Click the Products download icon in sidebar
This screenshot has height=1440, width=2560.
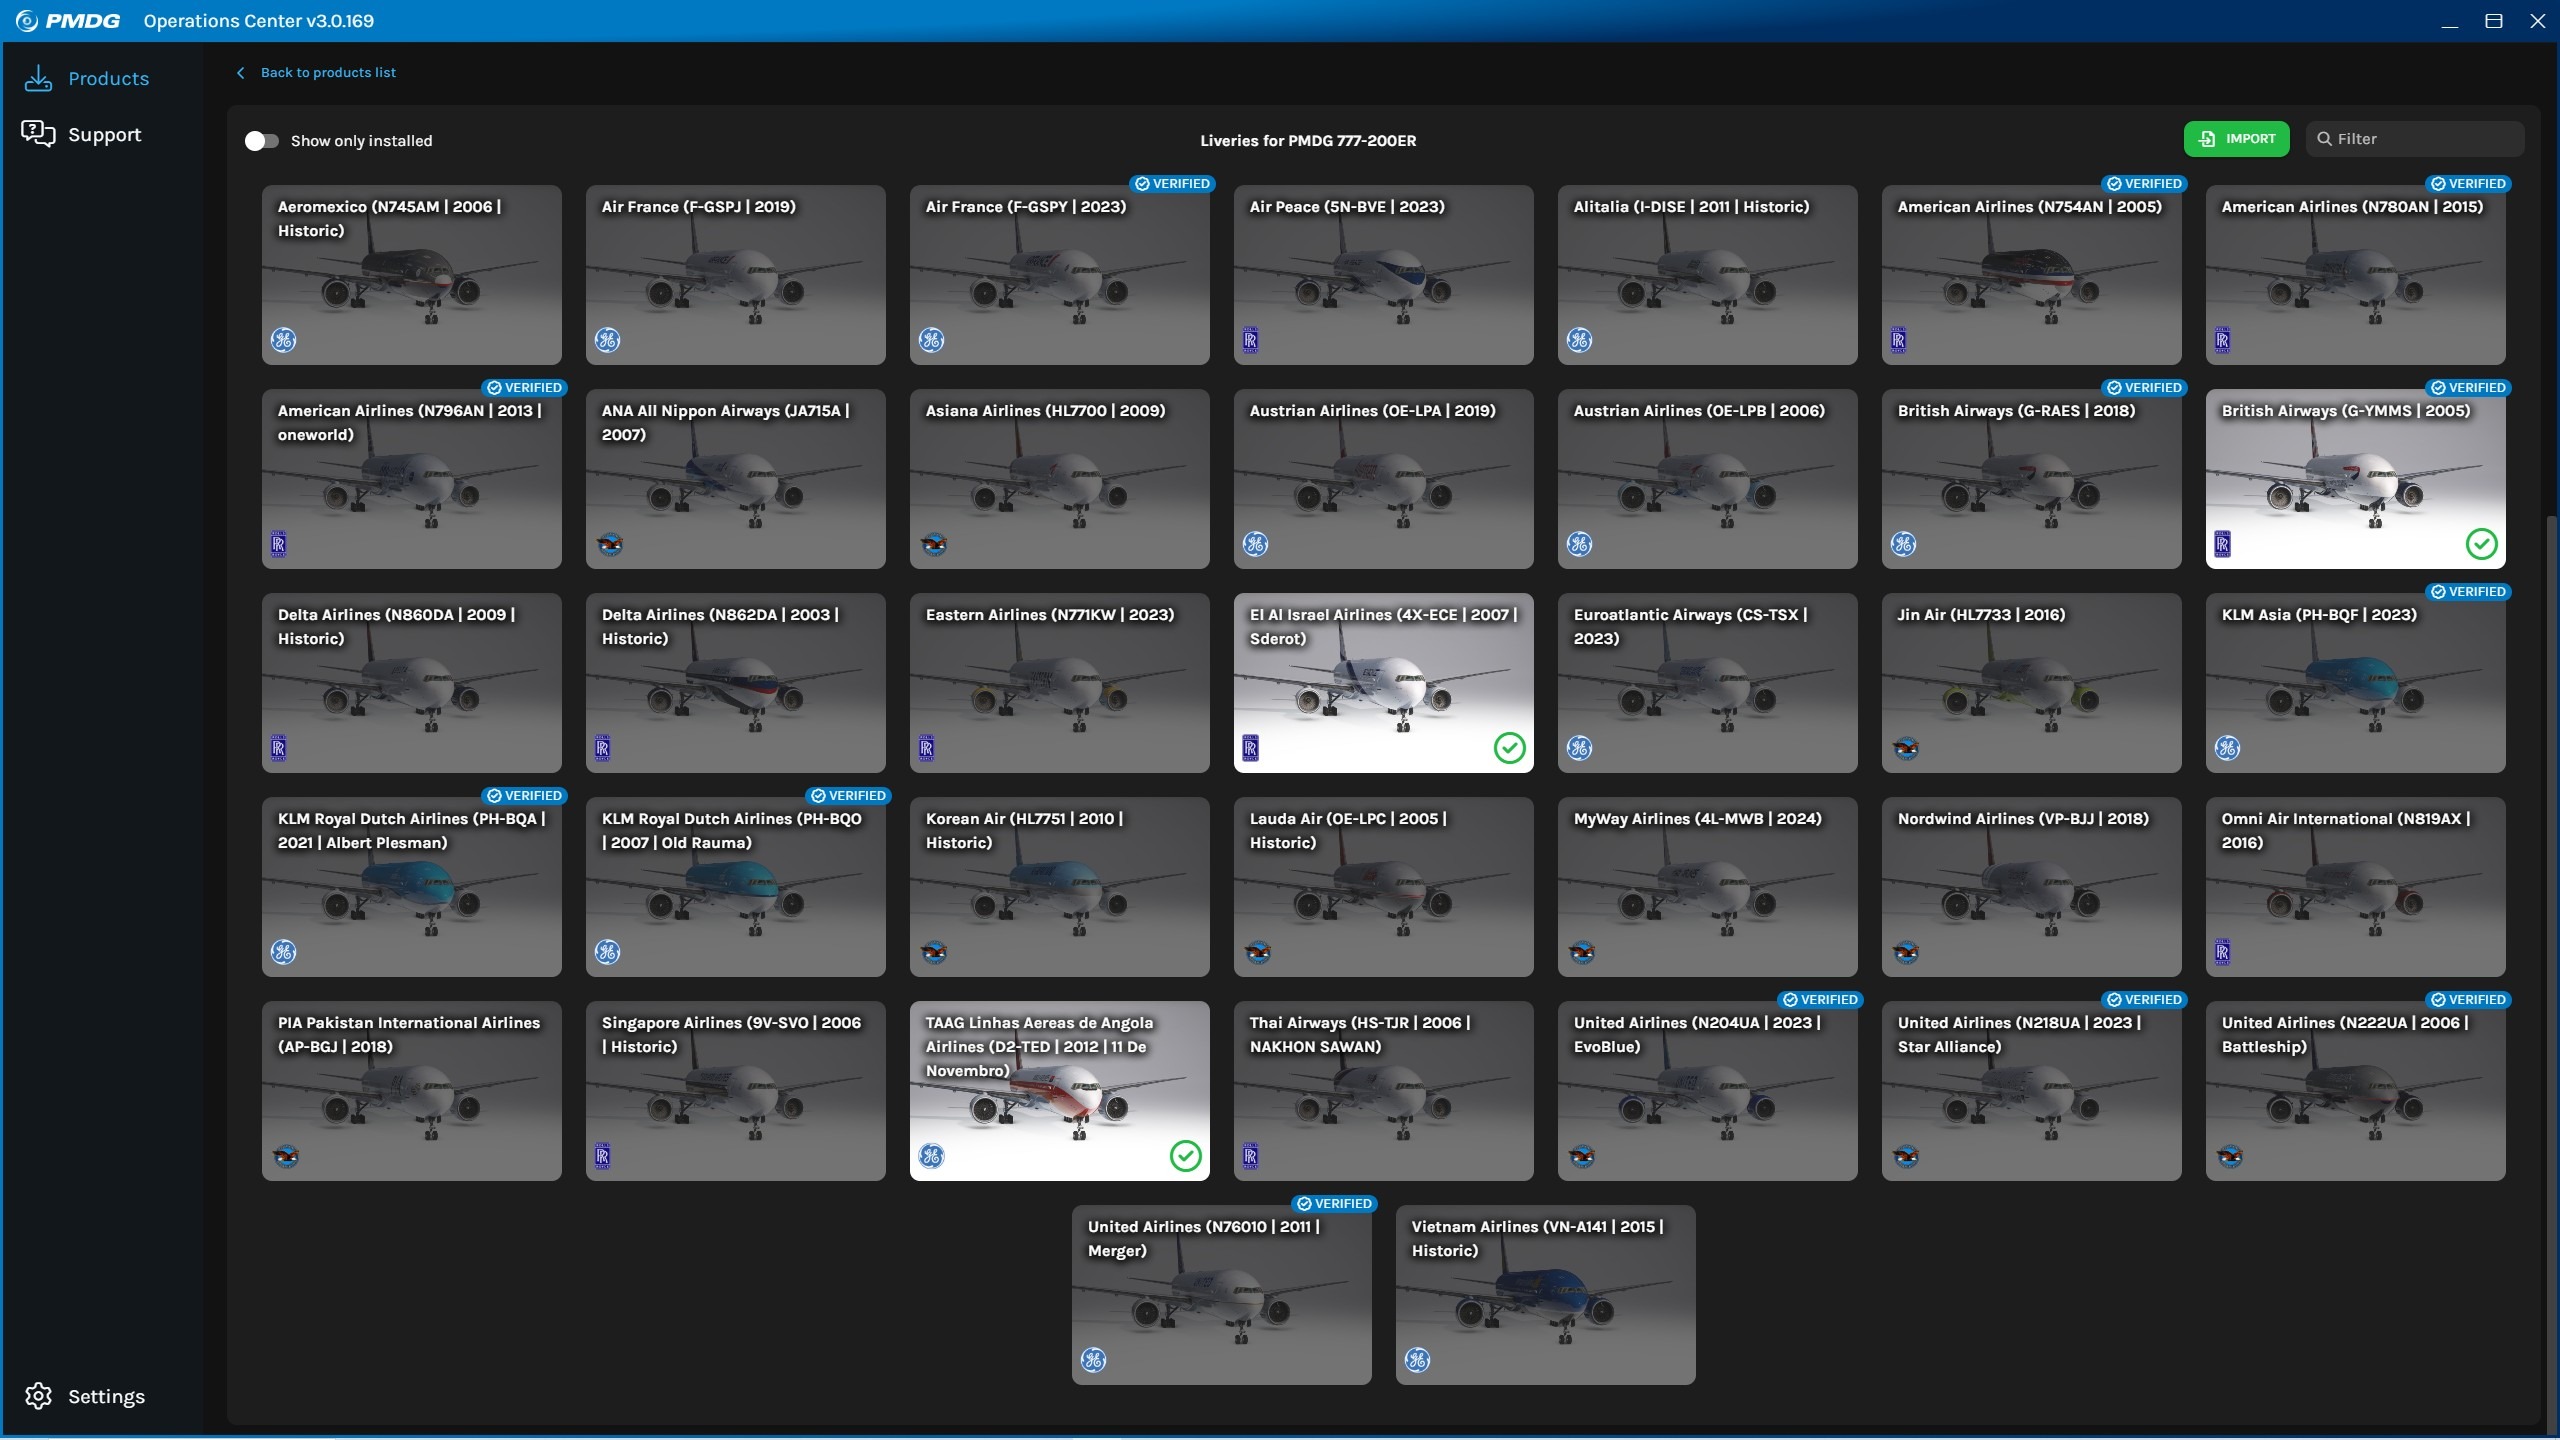[38, 78]
